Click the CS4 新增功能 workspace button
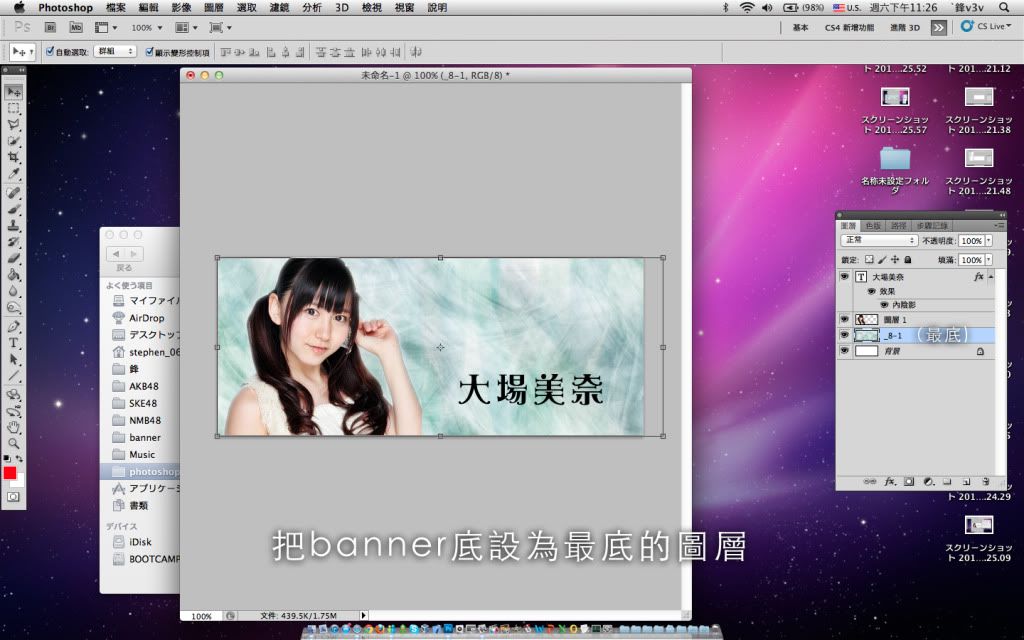 coord(848,28)
